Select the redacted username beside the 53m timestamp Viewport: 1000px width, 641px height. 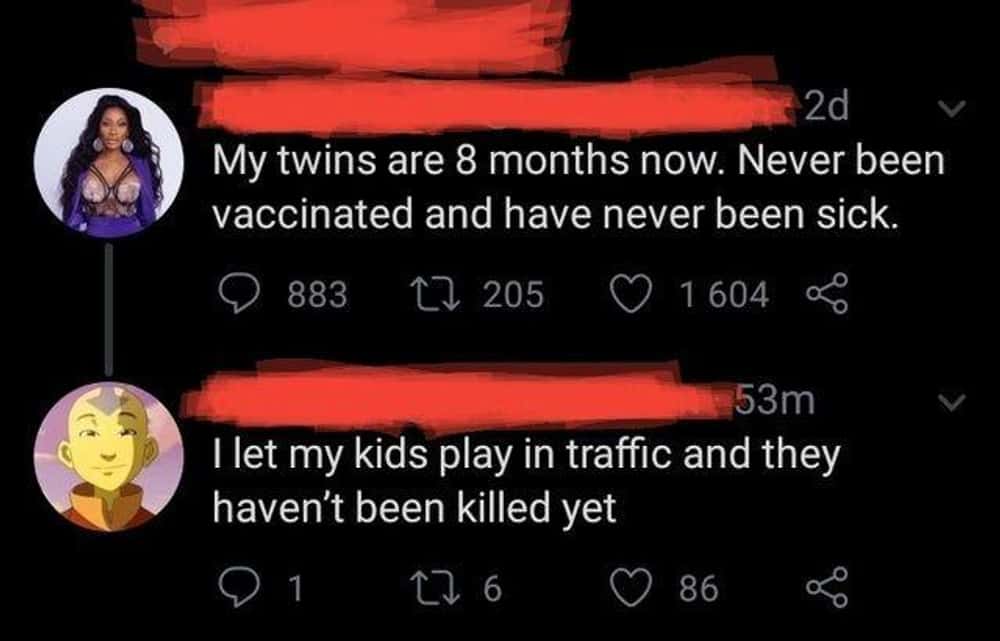(x=460, y=398)
